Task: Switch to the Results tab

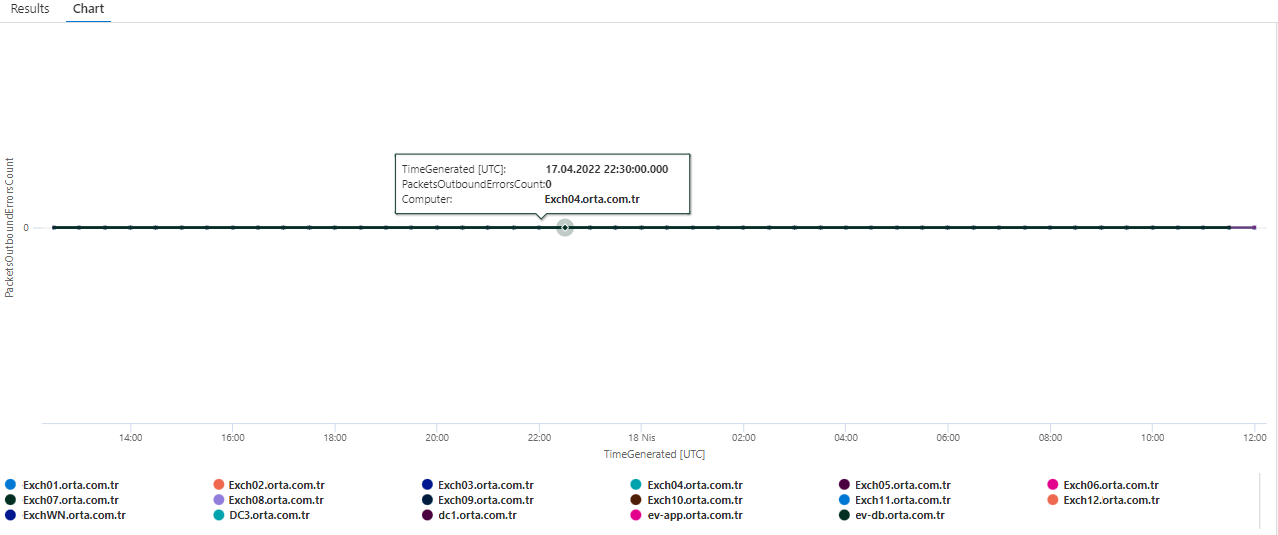Action: pyautogui.click(x=30, y=9)
